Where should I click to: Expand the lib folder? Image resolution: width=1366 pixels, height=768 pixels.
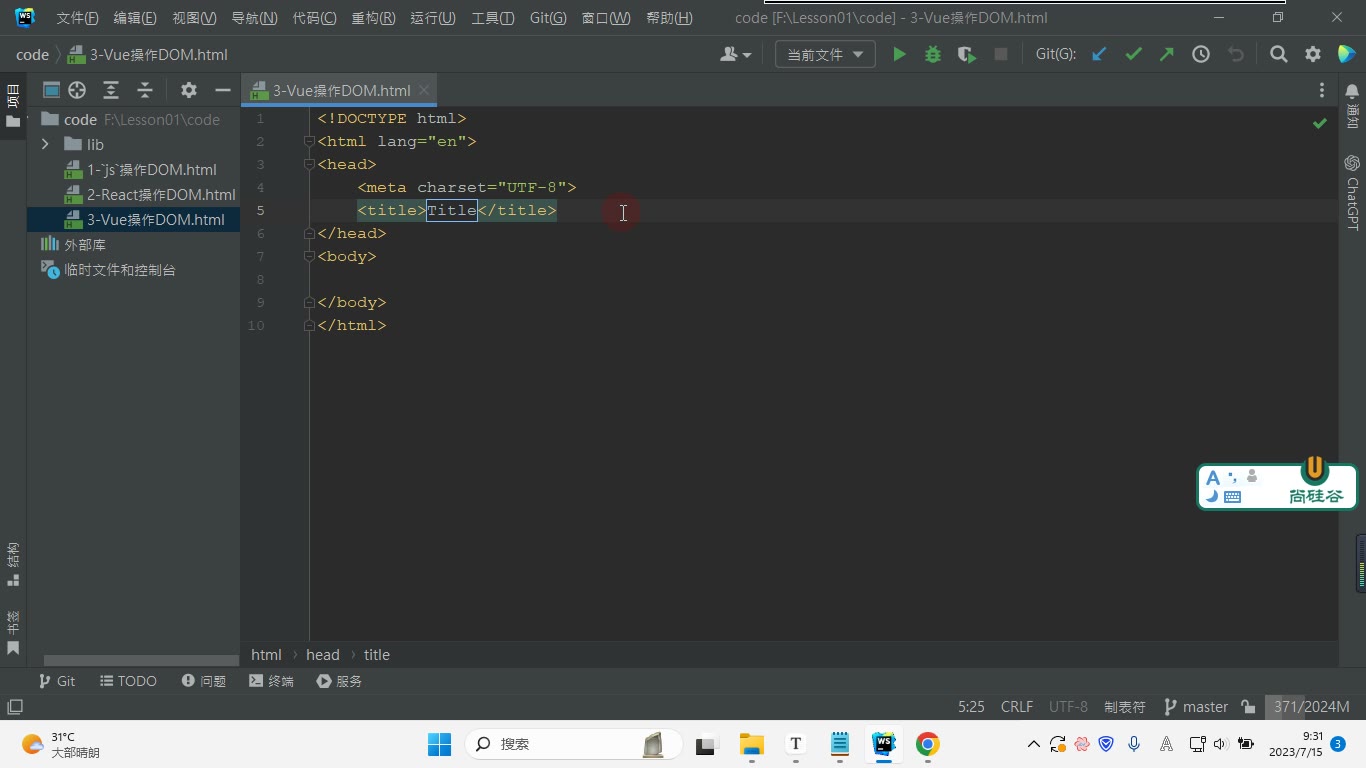coord(45,144)
